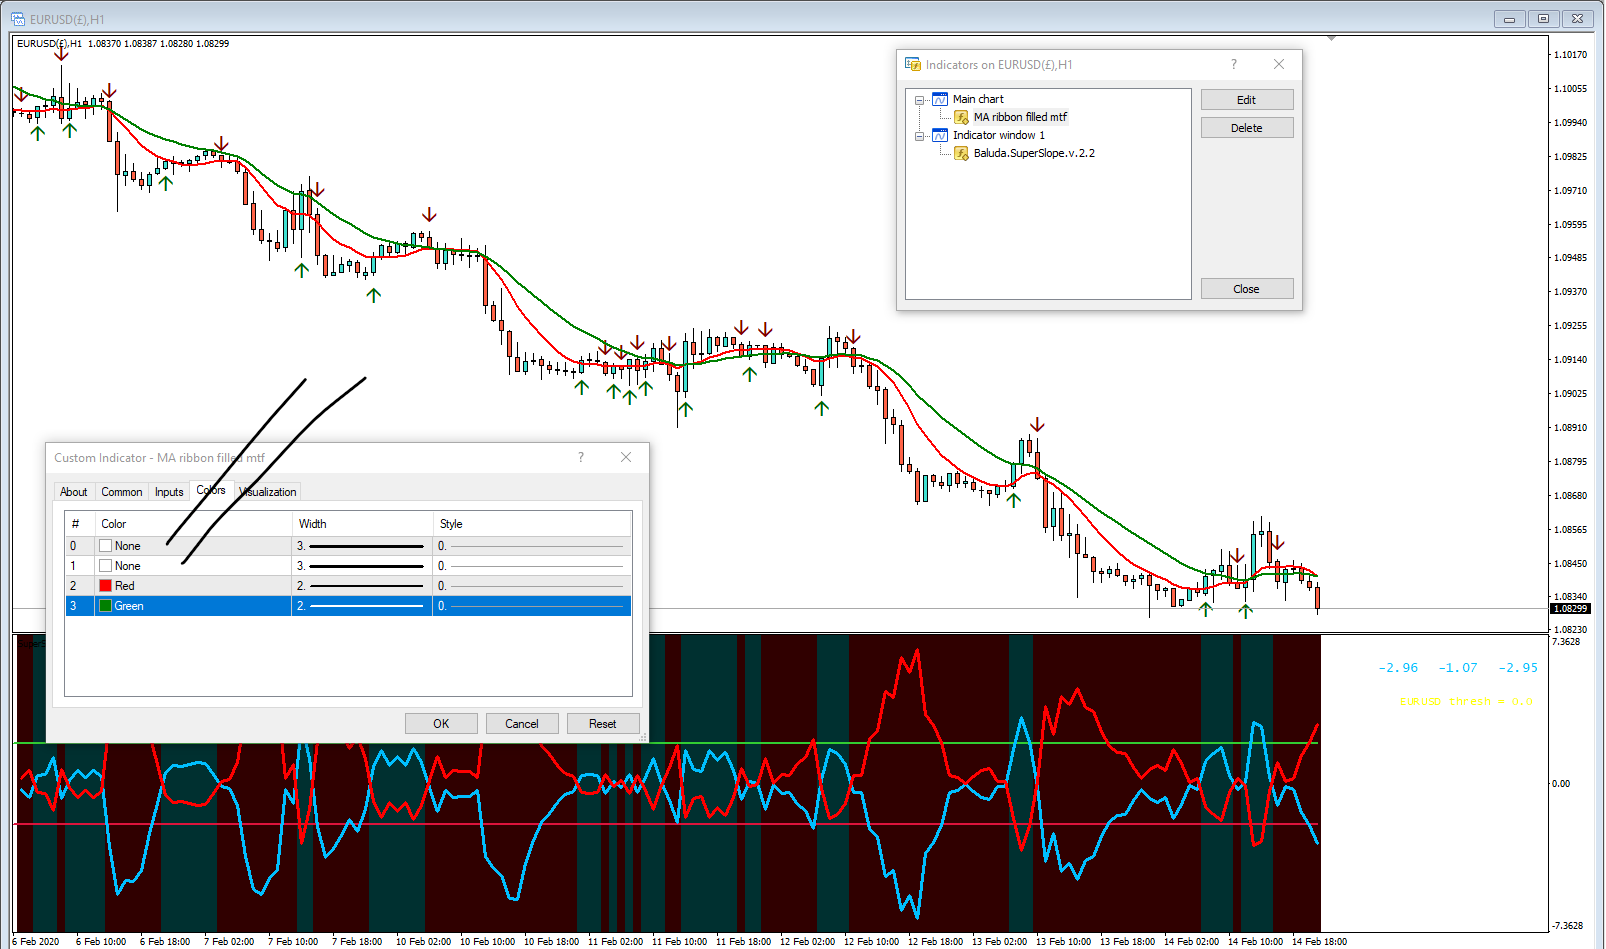
Task: Open the Visualization tab
Action: coord(269,492)
